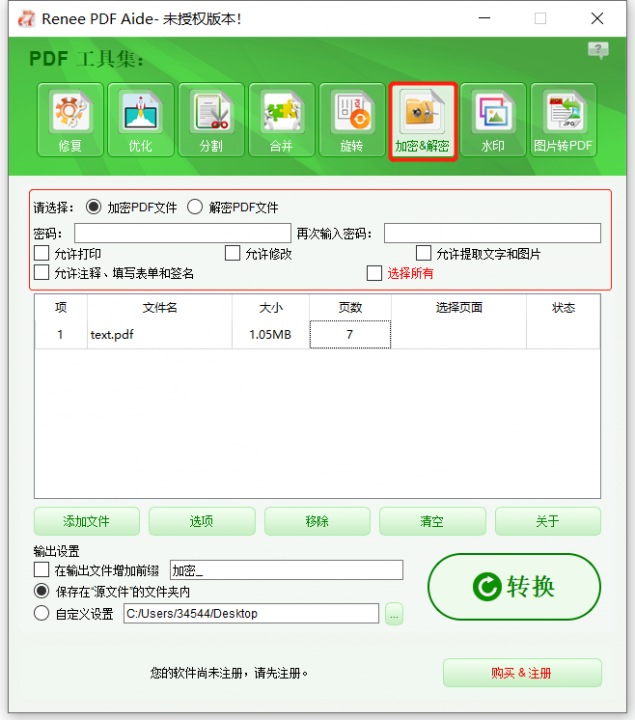Image resolution: width=635 pixels, height=720 pixels.
Task: Choose 保存在源文件的文件夹内 radio option
Action: [x=41, y=591]
